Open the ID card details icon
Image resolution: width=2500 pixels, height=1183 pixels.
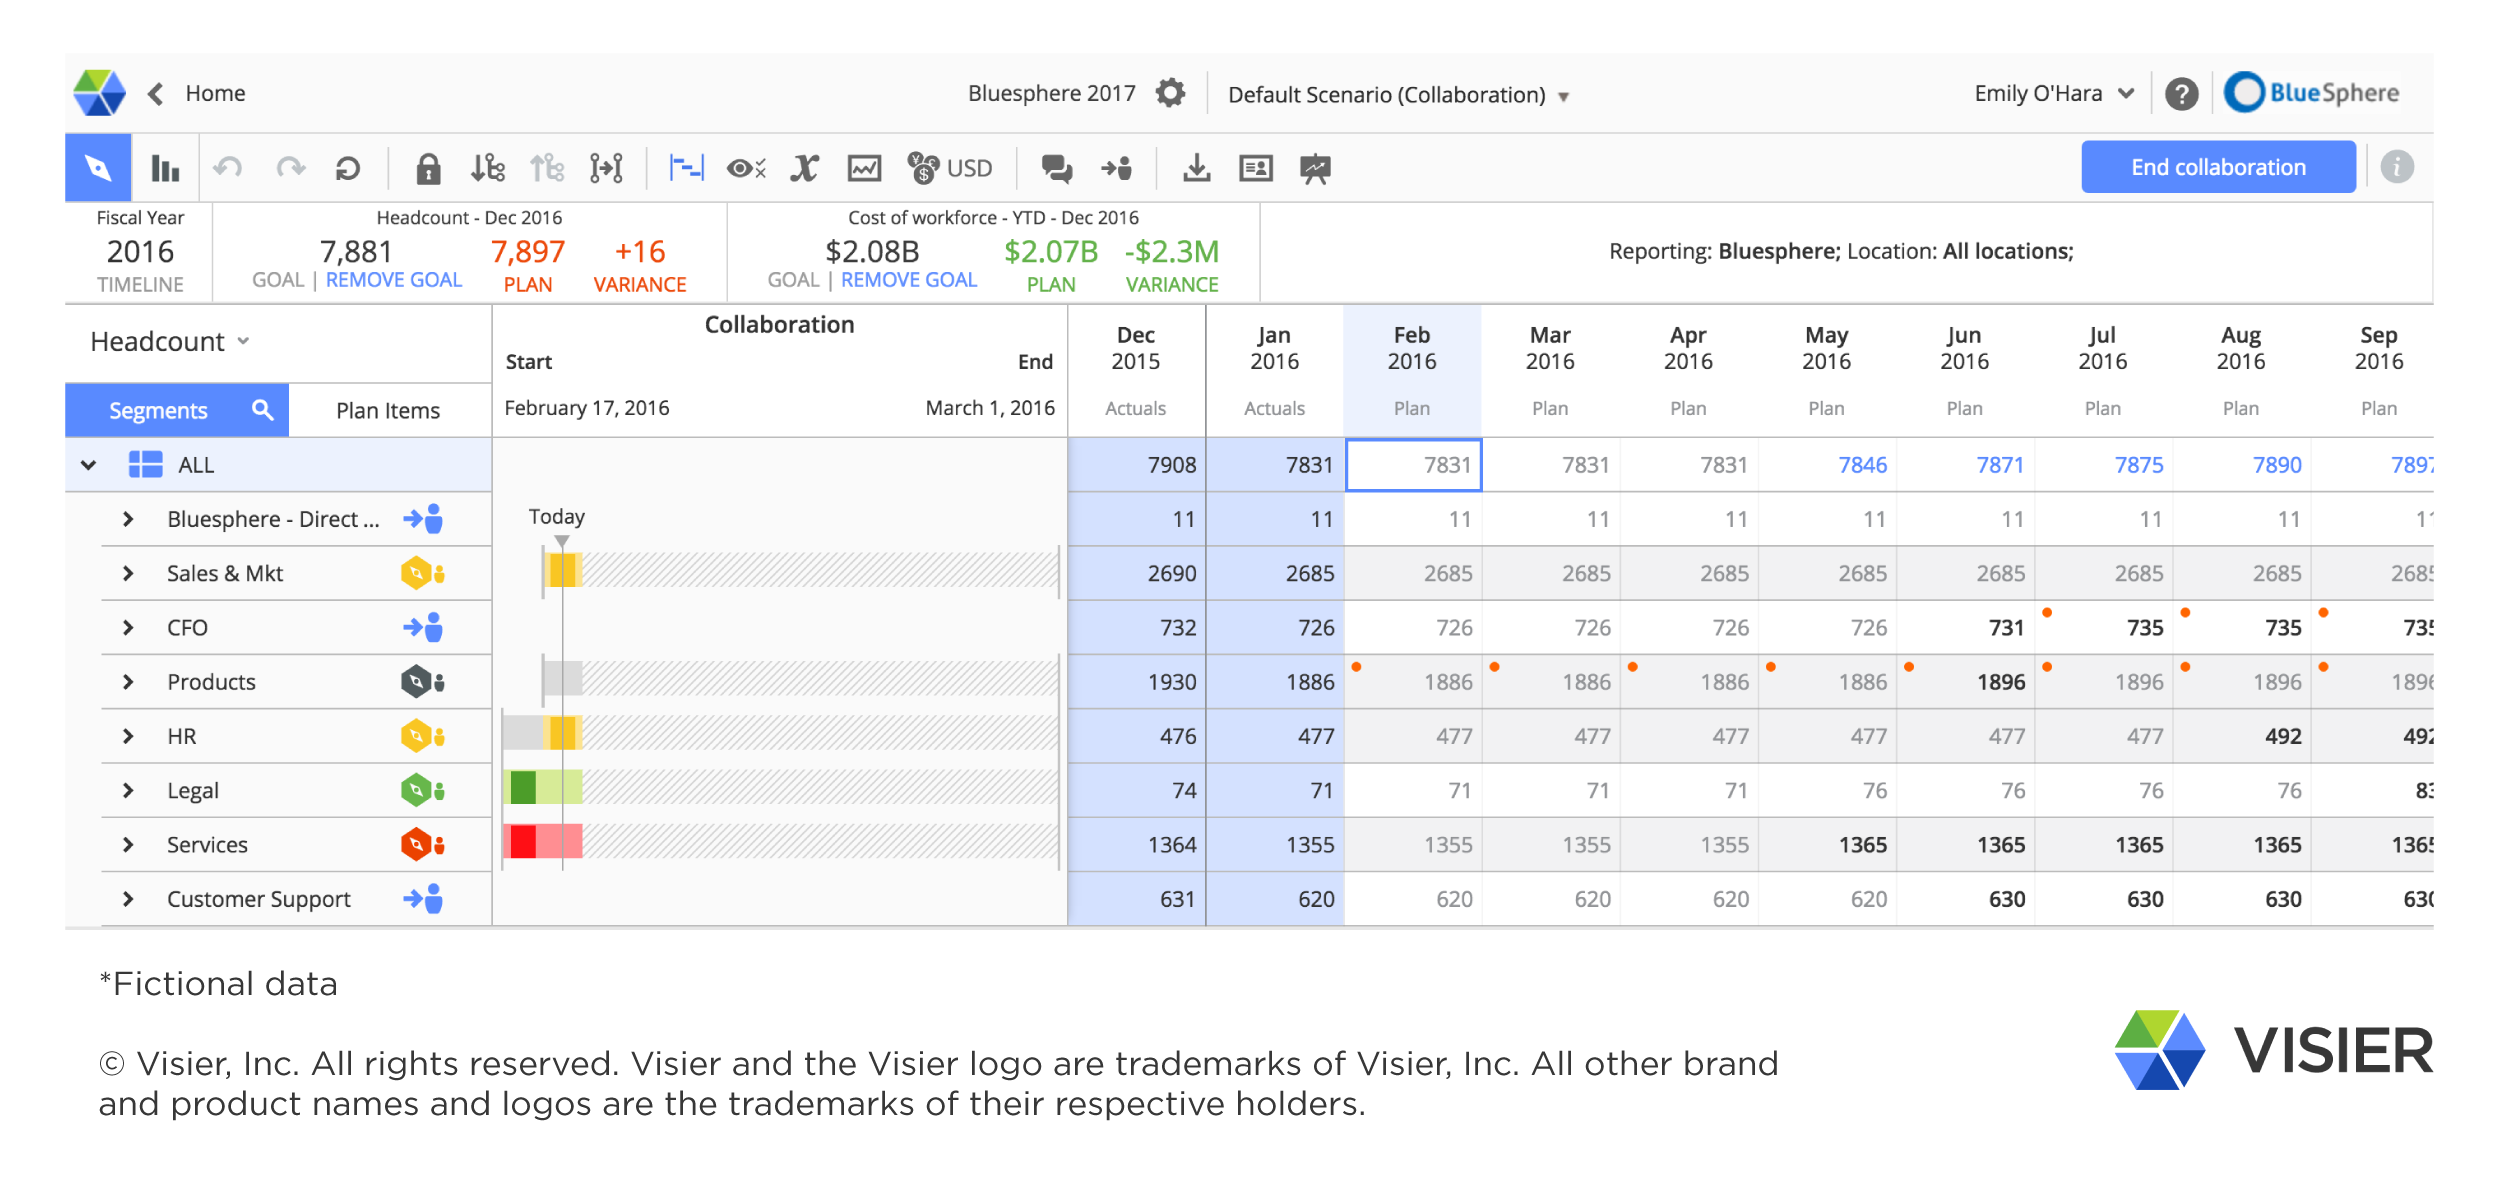point(1256,168)
